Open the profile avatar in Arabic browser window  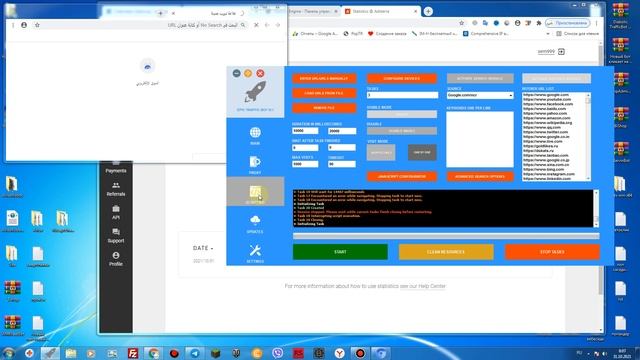[24, 25]
